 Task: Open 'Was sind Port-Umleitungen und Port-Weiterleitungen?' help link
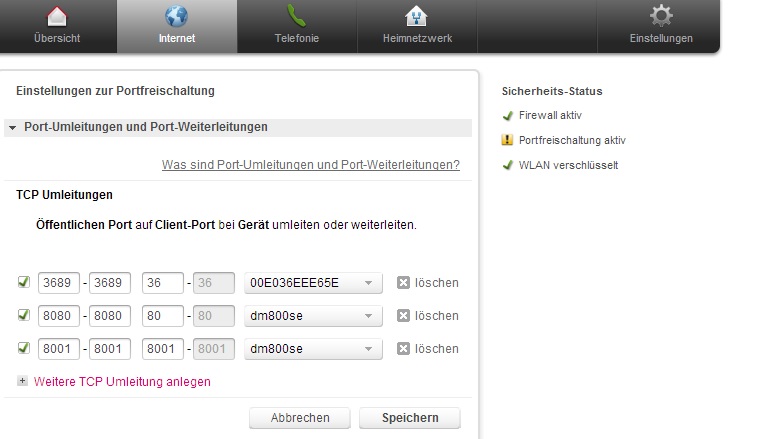coord(311,165)
